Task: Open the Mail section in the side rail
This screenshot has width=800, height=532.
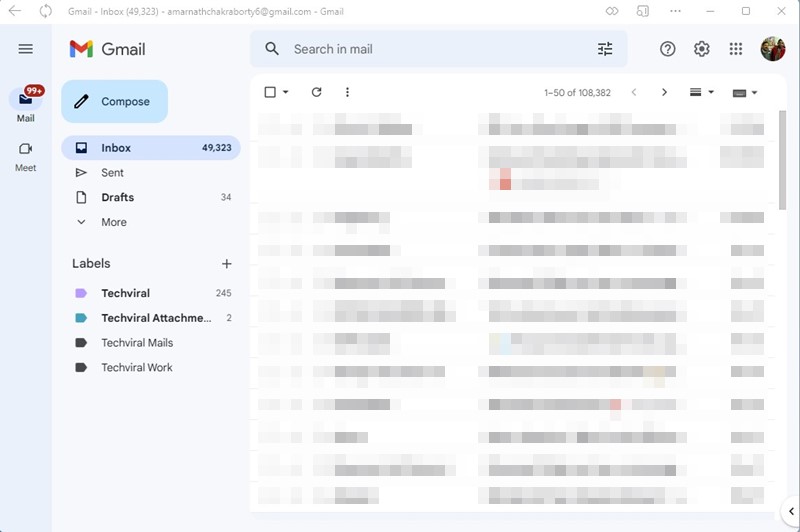Action: tap(26, 105)
